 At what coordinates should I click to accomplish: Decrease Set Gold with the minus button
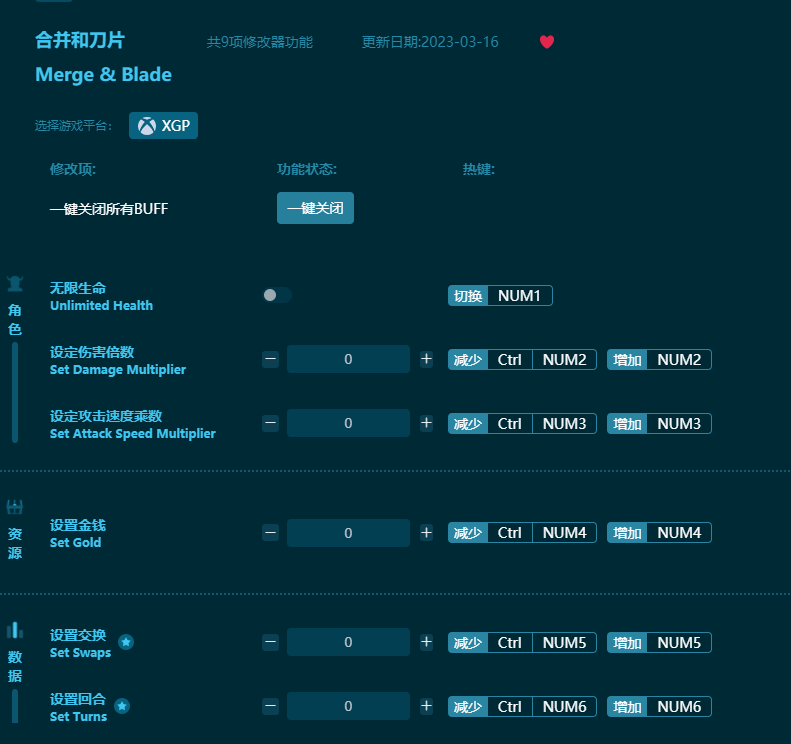click(x=270, y=533)
